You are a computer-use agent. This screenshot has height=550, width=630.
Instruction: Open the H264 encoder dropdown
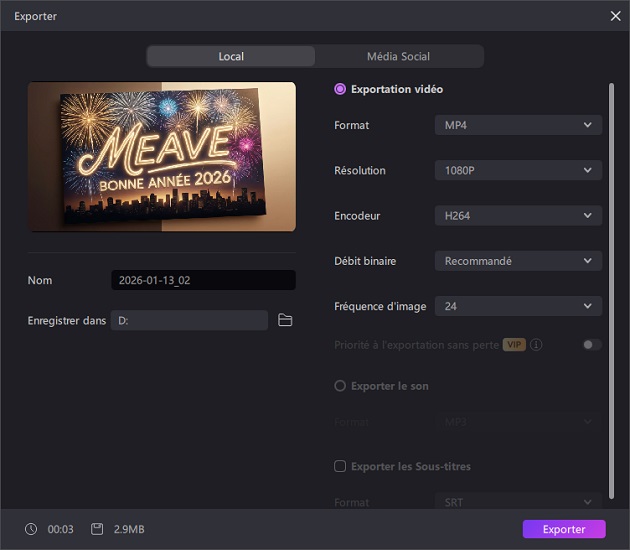click(518, 216)
